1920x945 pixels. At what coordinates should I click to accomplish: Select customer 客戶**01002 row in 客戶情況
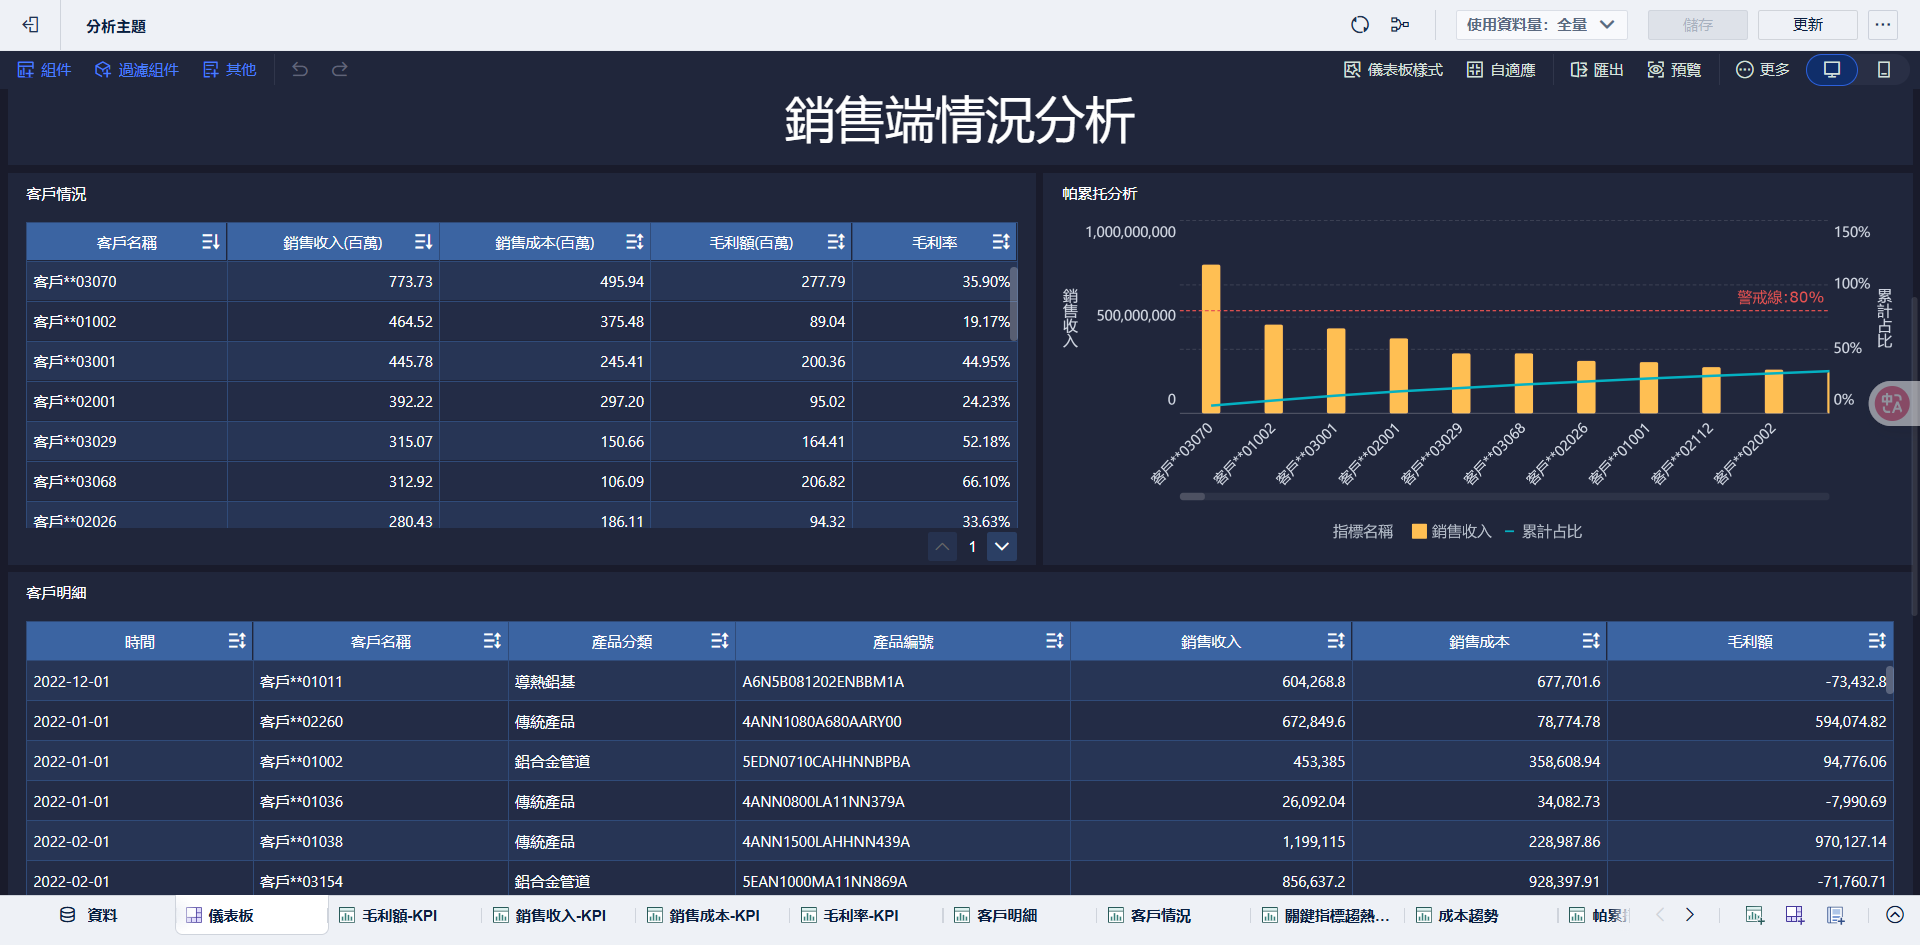521,322
